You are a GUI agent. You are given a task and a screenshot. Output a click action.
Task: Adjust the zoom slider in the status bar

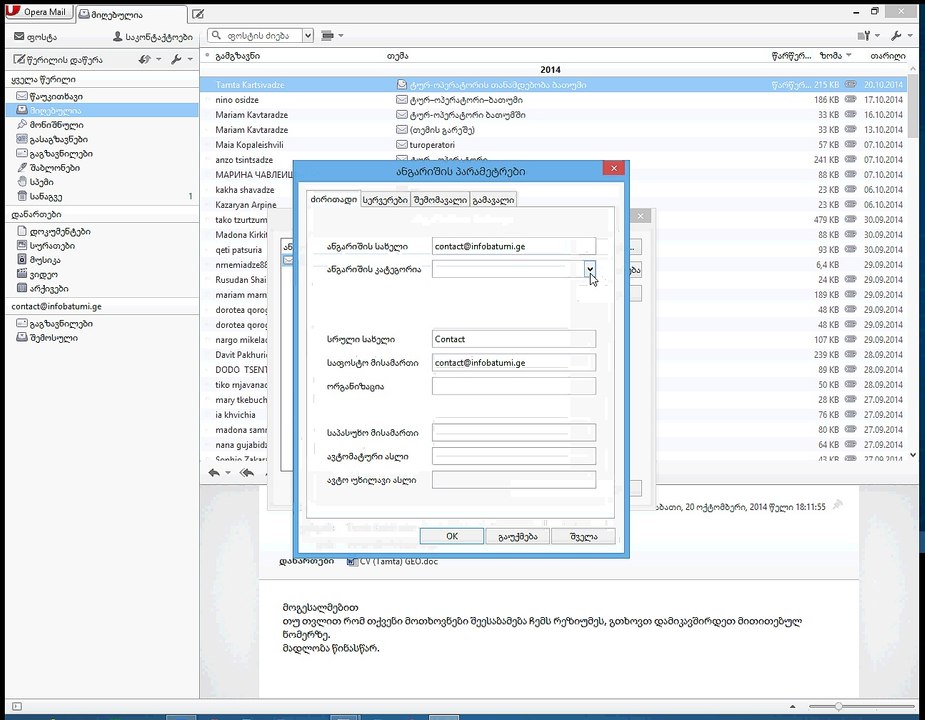(838, 706)
